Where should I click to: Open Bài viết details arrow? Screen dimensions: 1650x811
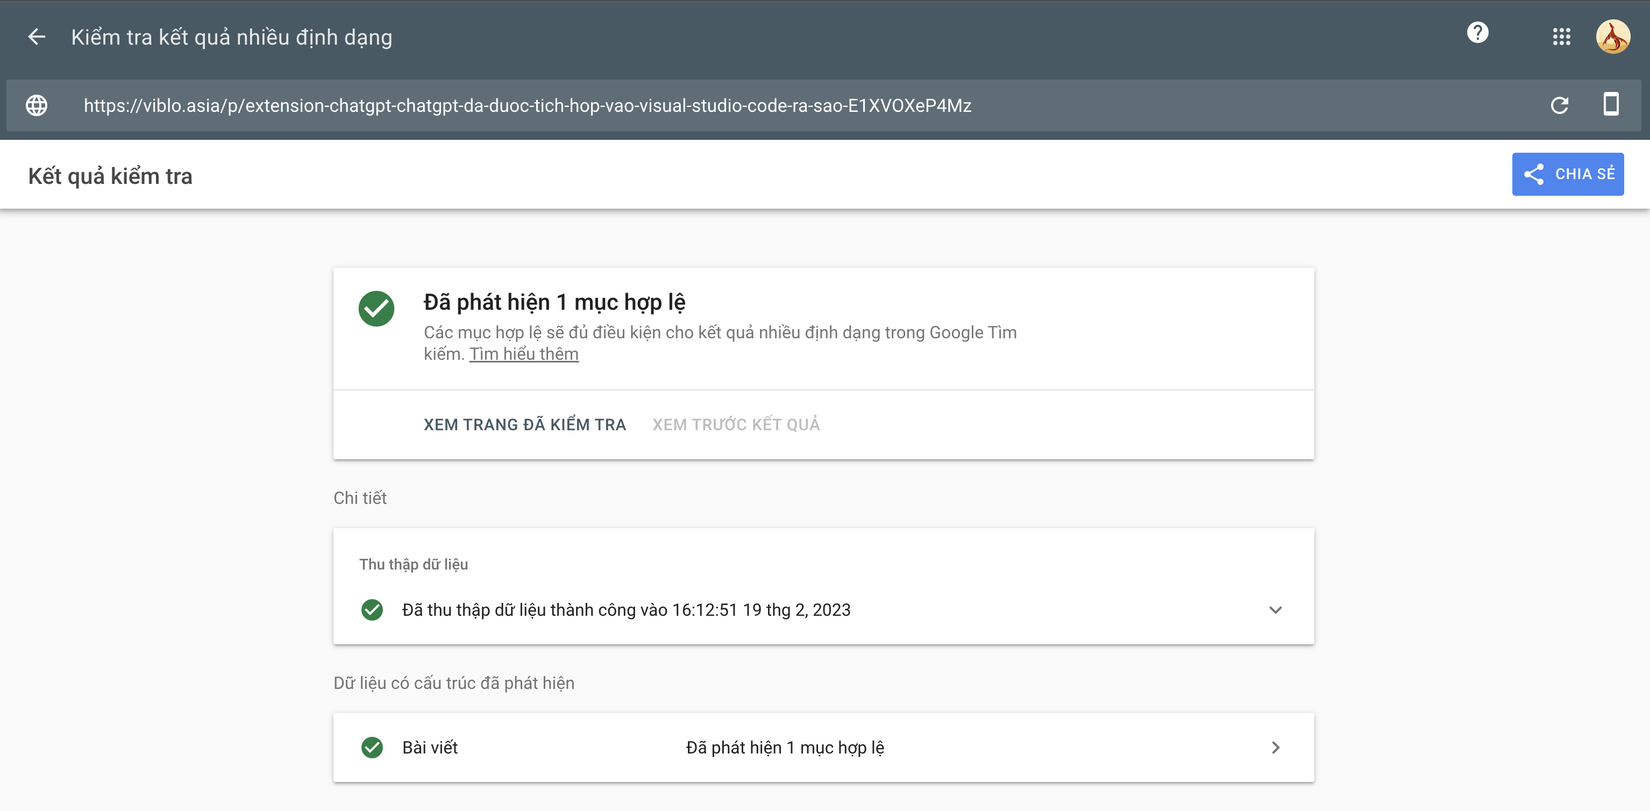[x=1275, y=748]
